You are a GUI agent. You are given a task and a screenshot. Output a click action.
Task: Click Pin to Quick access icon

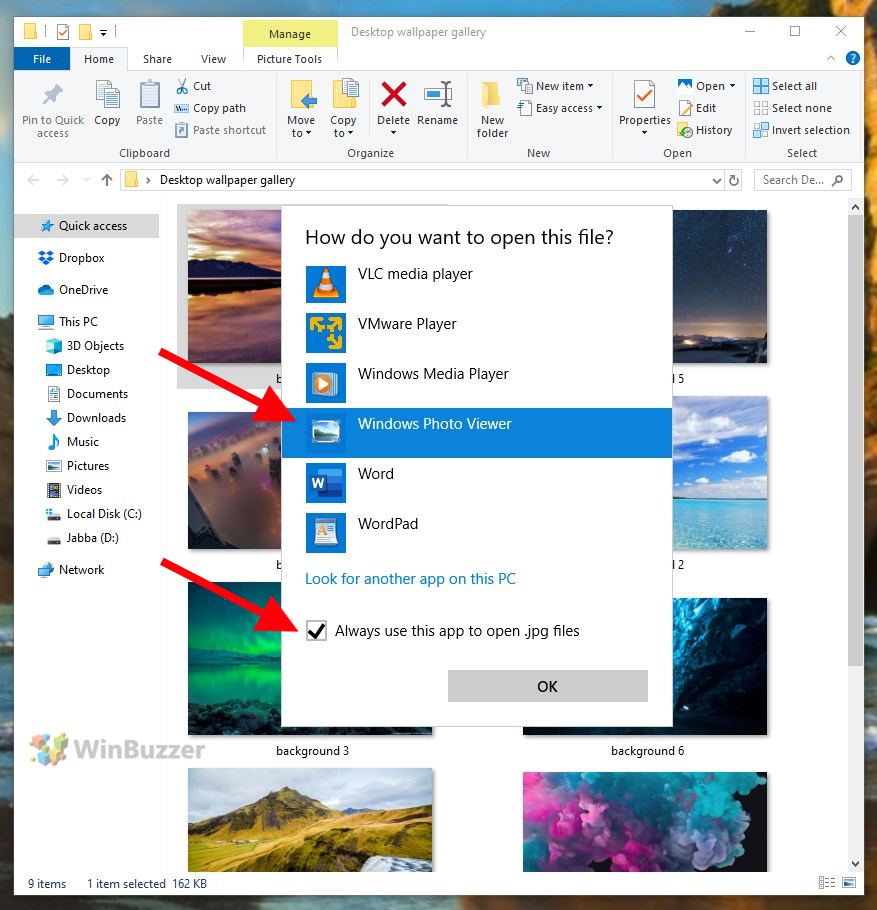click(x=53, y=95)
